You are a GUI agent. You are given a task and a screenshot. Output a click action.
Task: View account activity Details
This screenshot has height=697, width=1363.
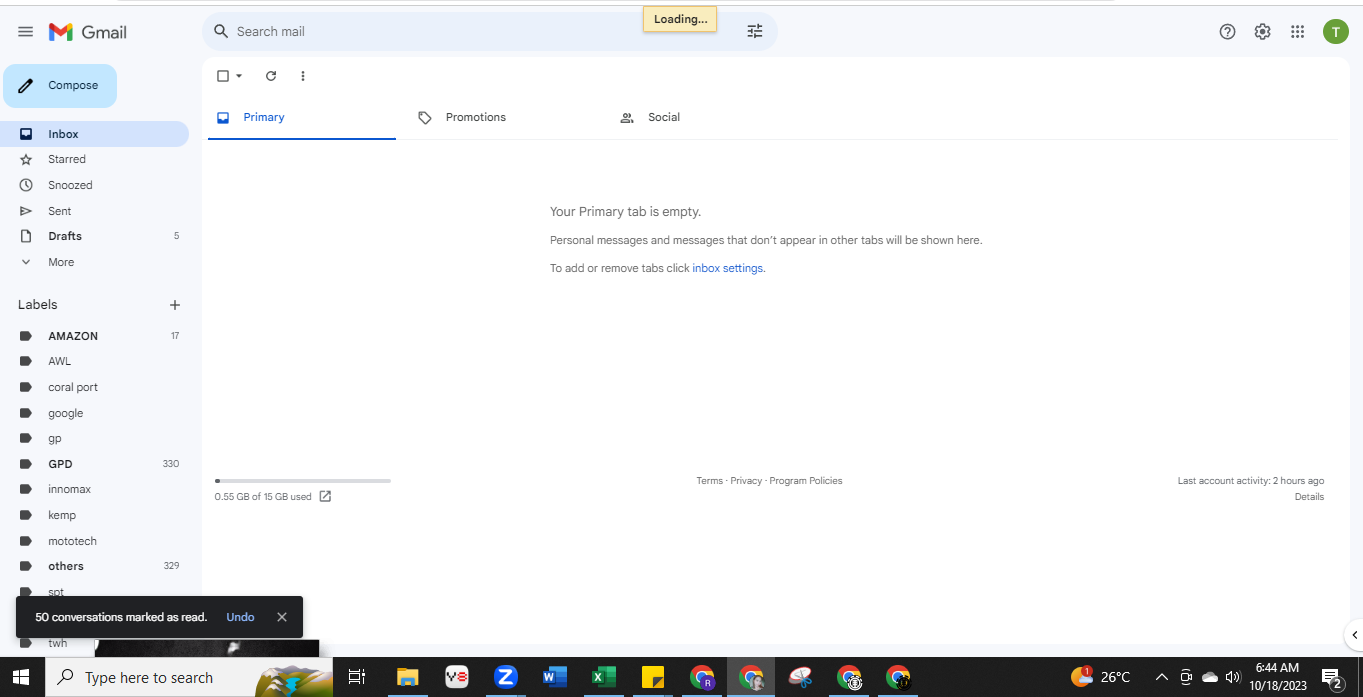[x=1309, y=497]
